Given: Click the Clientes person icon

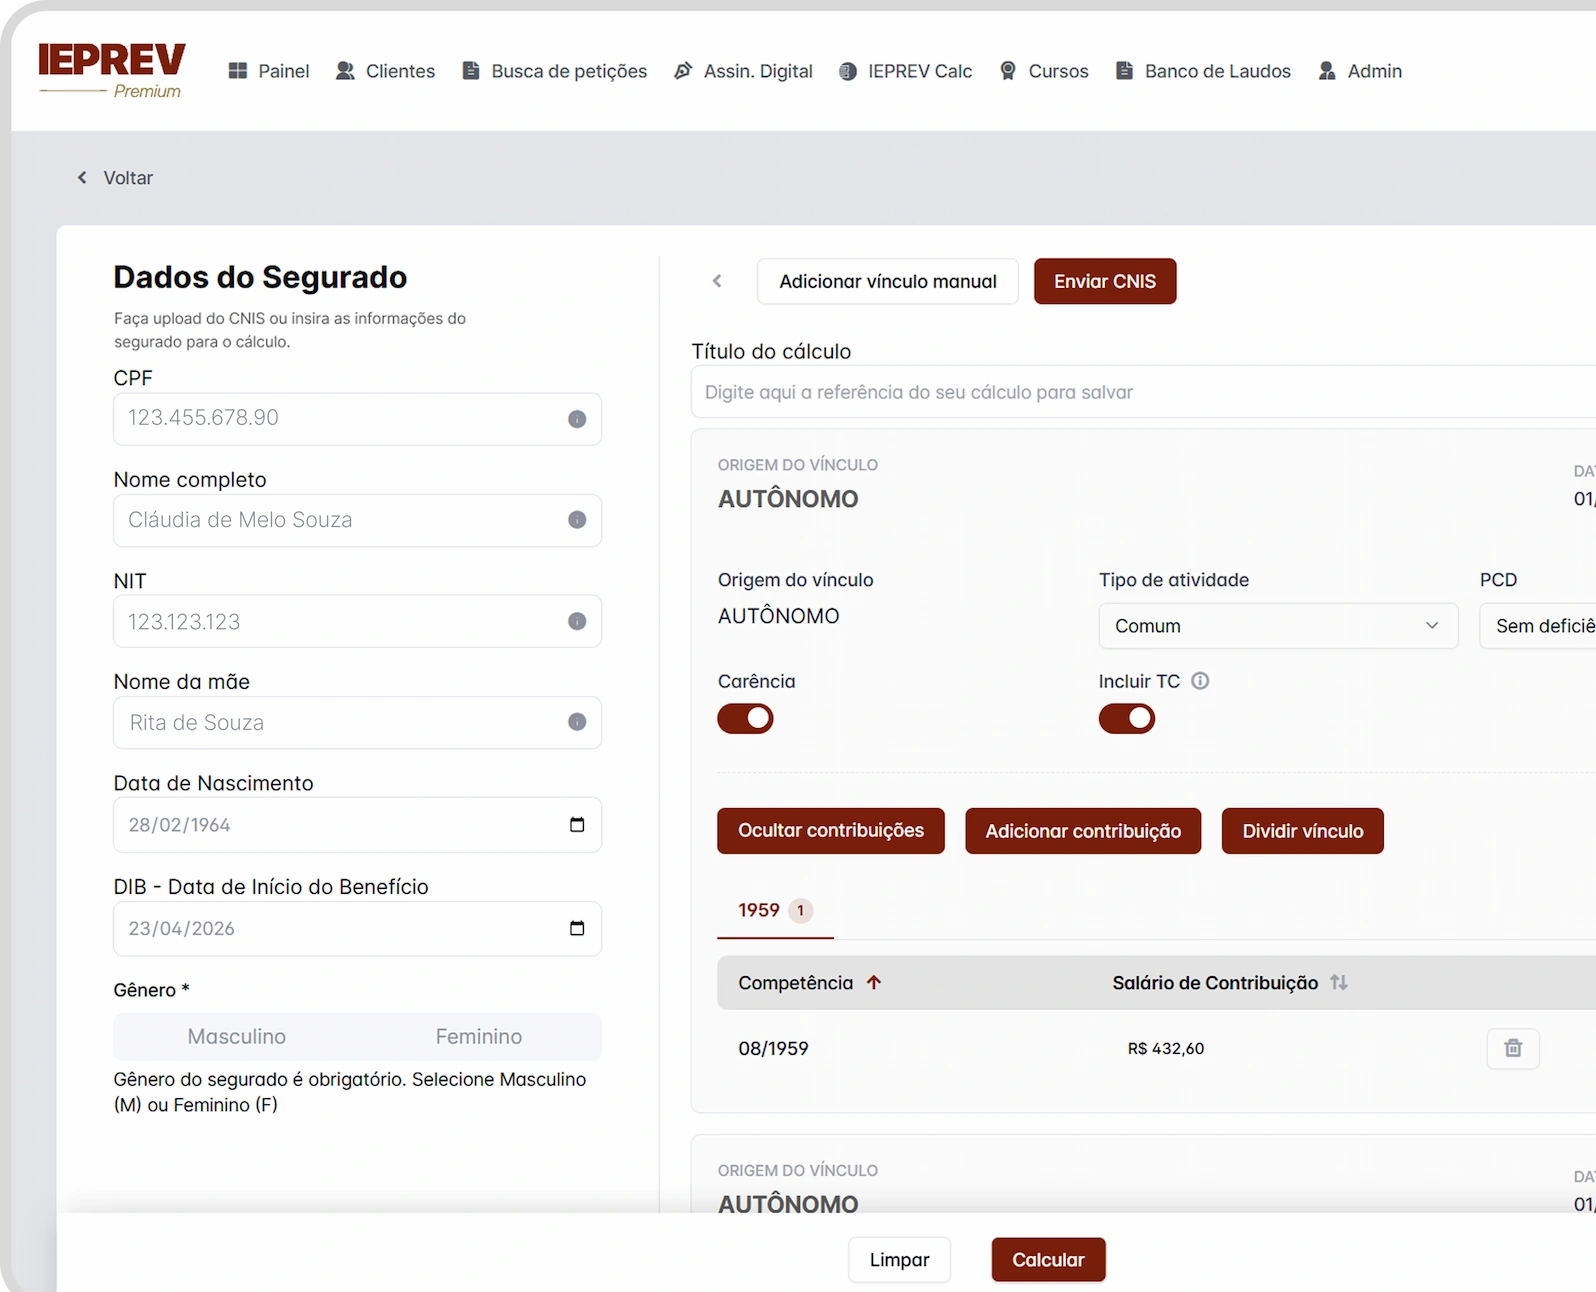Looking at the screenshot, I should pyautogui.click(x=345, y=71).
